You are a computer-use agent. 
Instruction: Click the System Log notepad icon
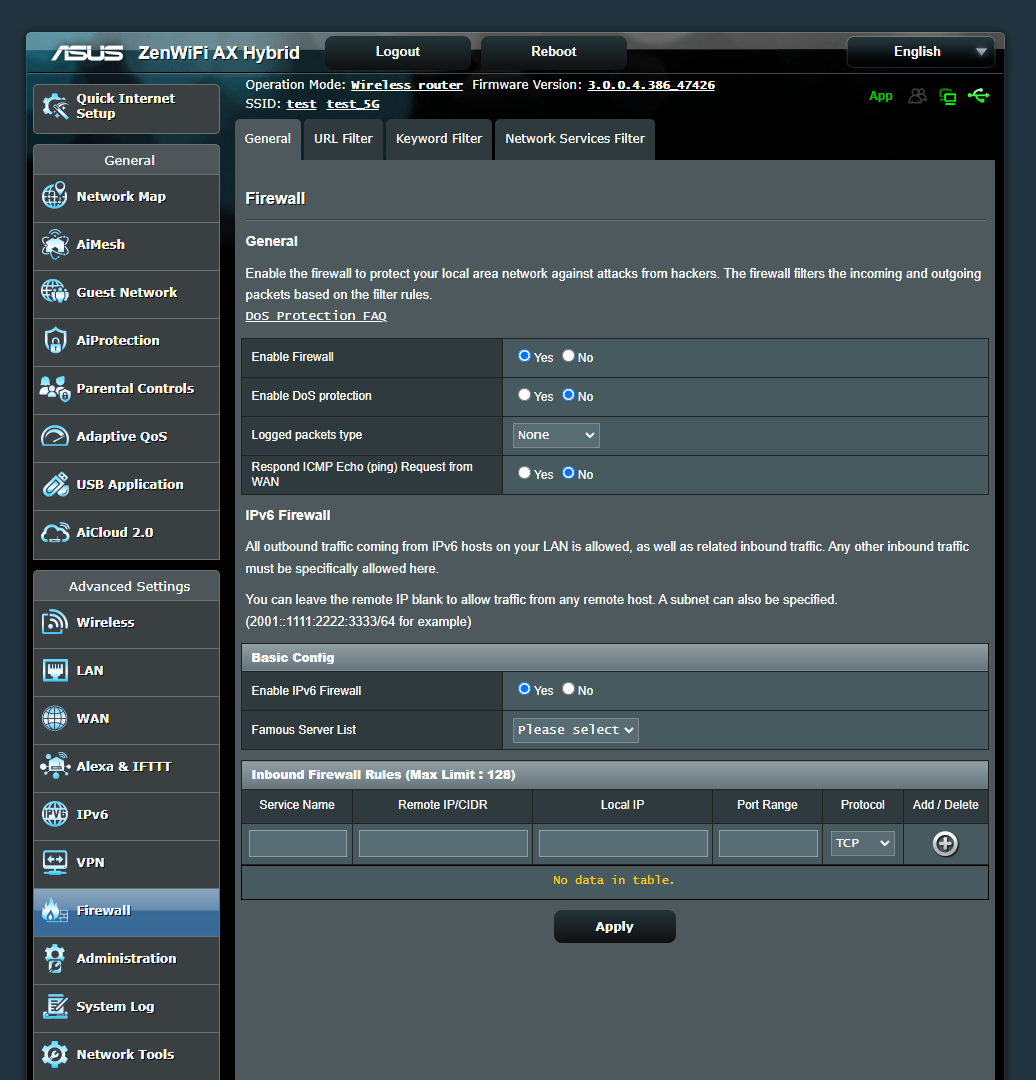pyautogui.click(x=55, y=1006)
